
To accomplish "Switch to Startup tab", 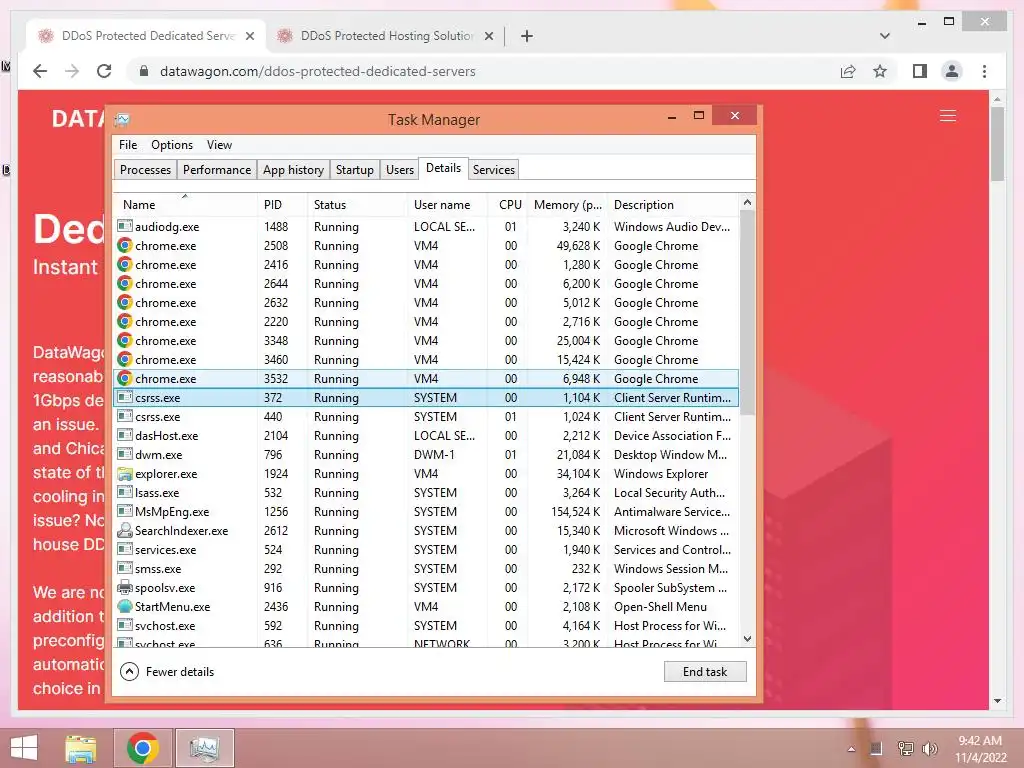I will coord(355,170).
